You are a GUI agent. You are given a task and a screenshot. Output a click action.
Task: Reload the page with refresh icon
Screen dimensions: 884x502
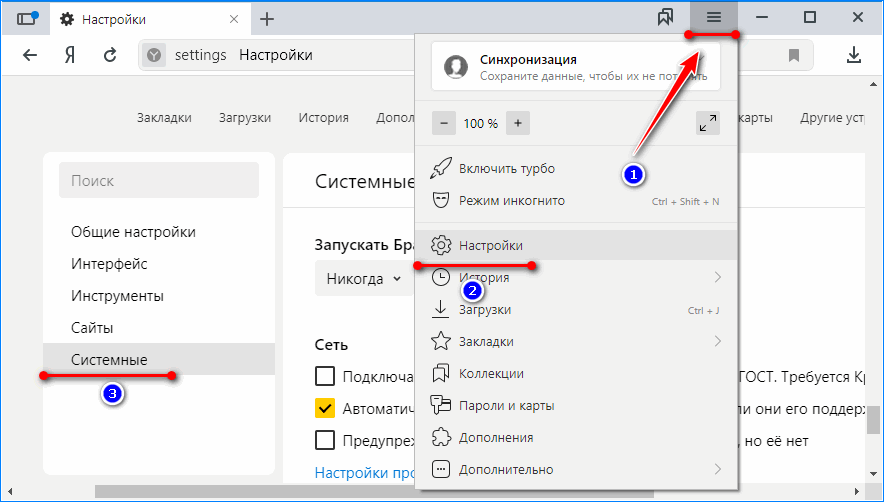click(110, 55)
